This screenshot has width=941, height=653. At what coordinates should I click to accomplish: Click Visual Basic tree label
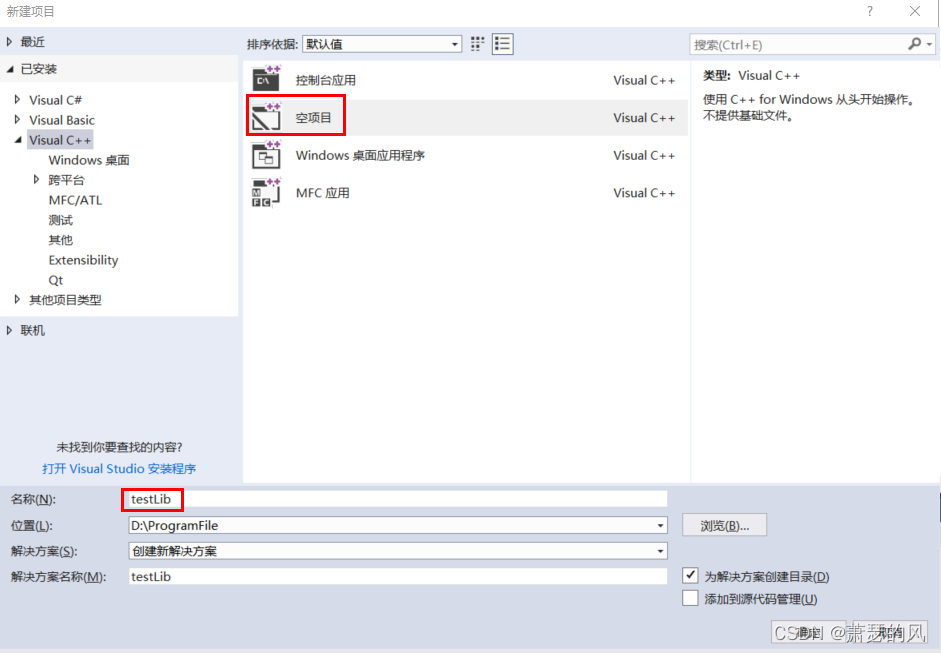coord(62,119)
